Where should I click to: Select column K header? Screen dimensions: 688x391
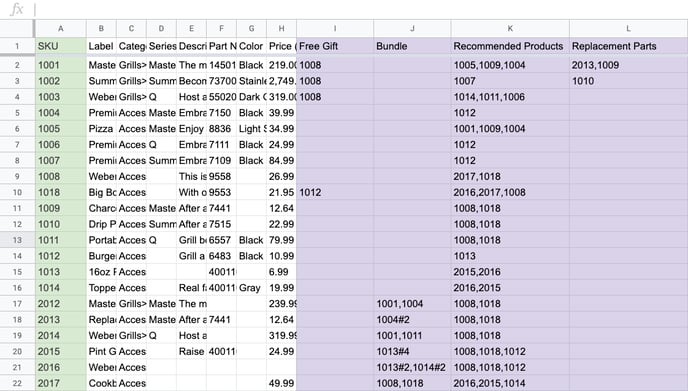510,29
